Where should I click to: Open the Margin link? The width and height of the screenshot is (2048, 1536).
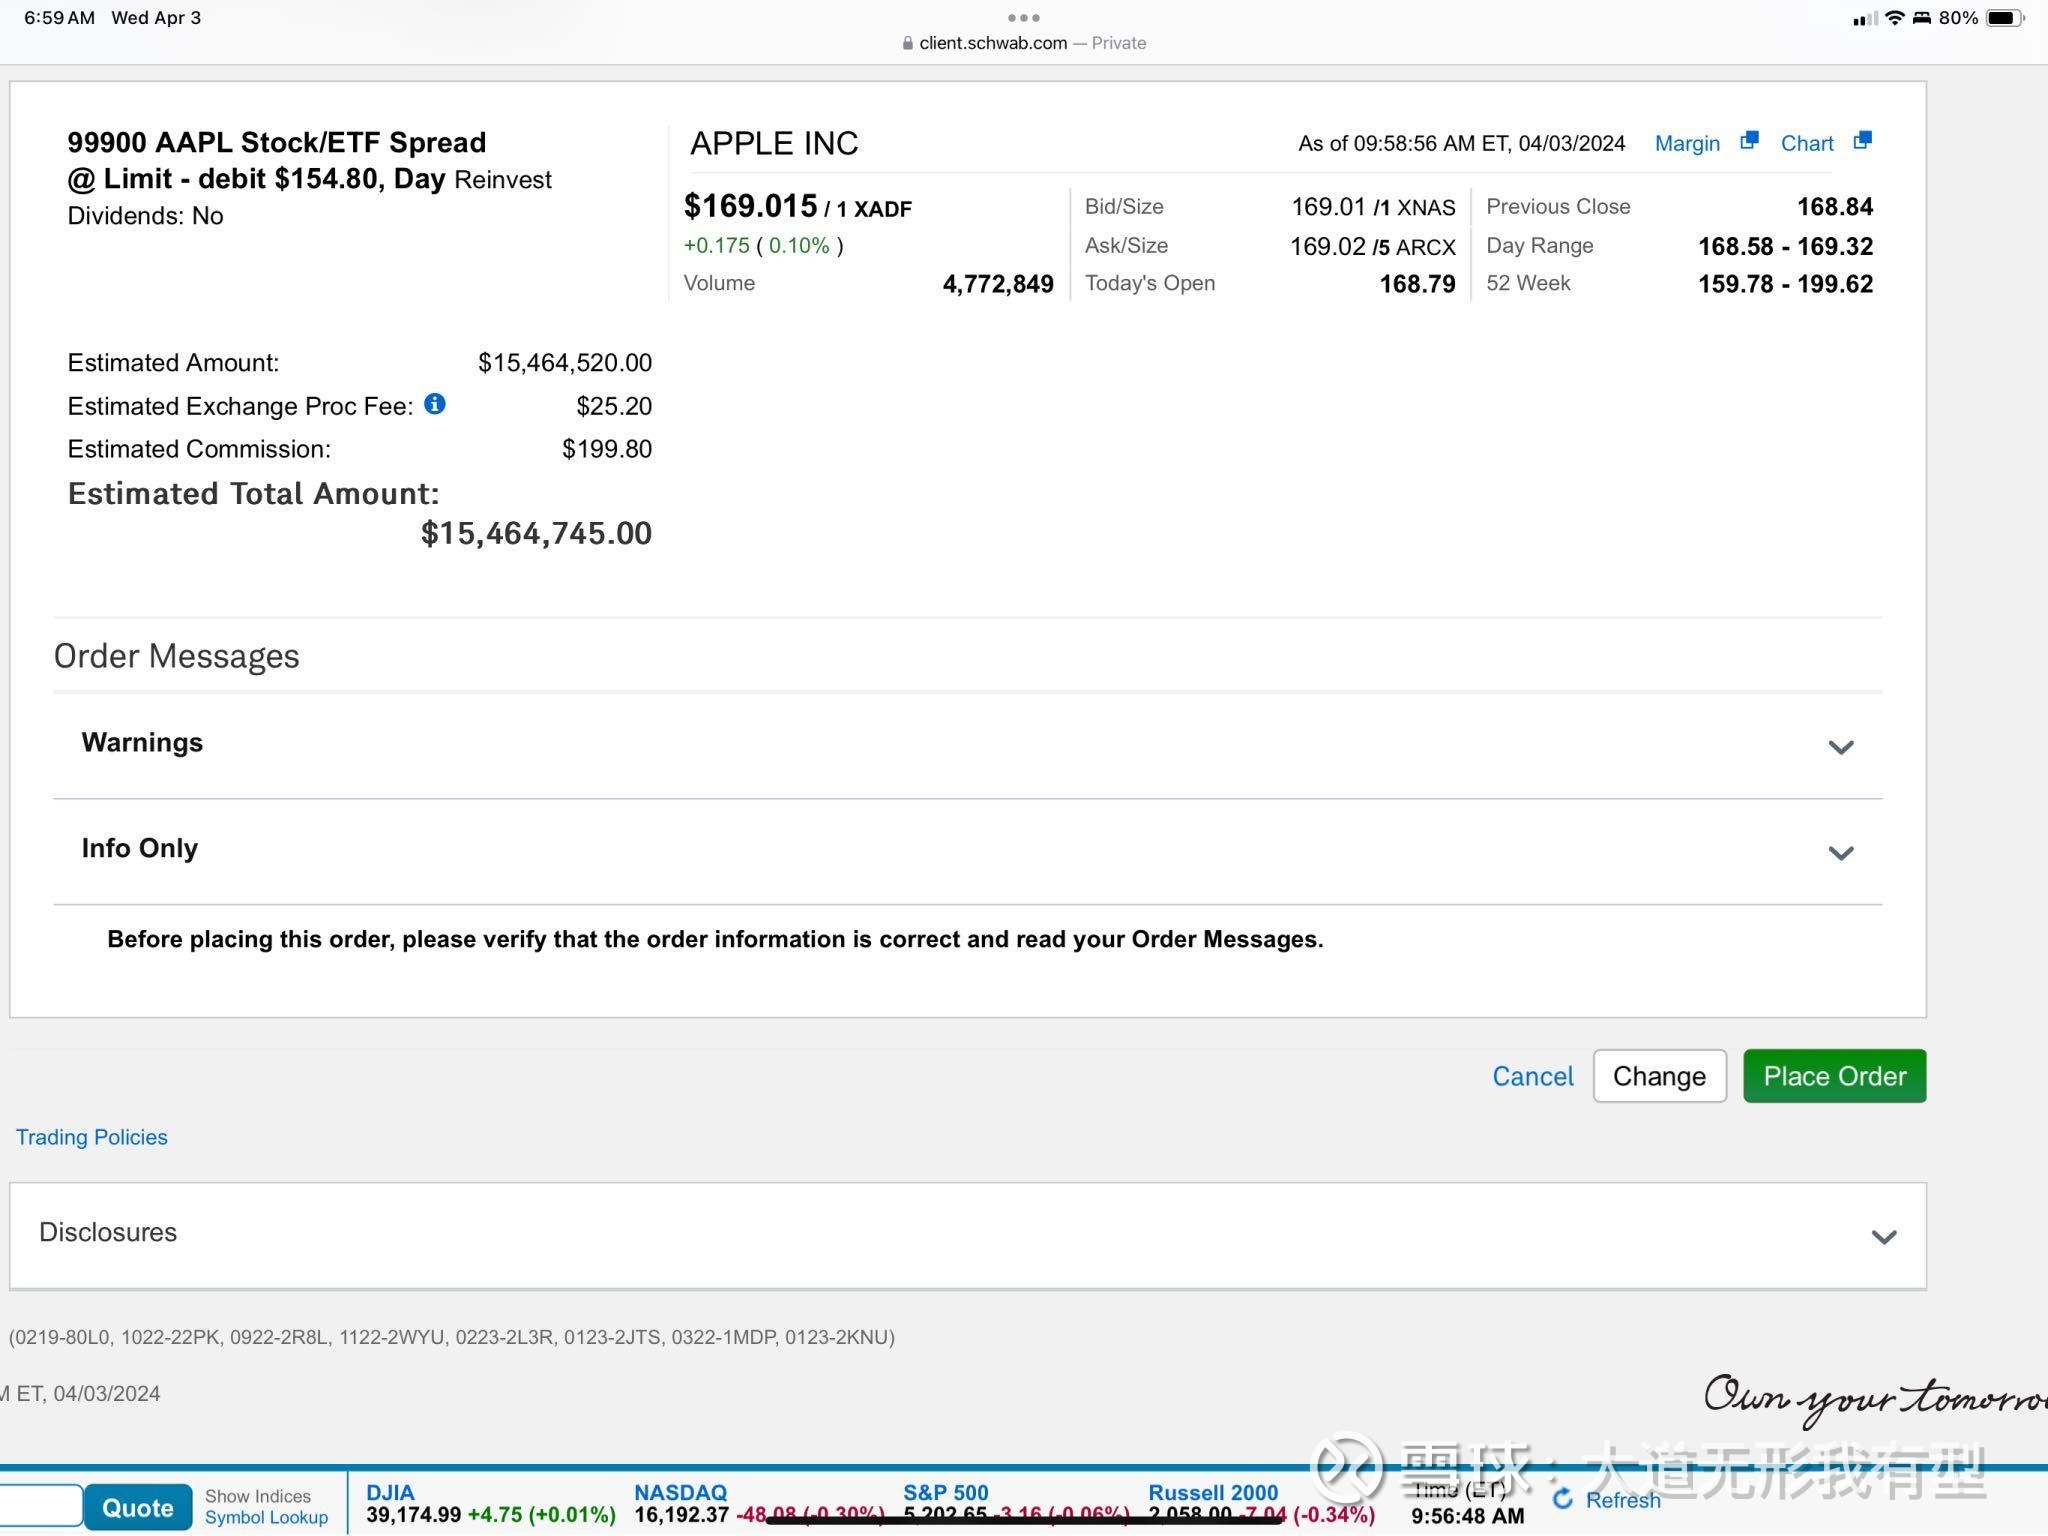pos(1687,143)
